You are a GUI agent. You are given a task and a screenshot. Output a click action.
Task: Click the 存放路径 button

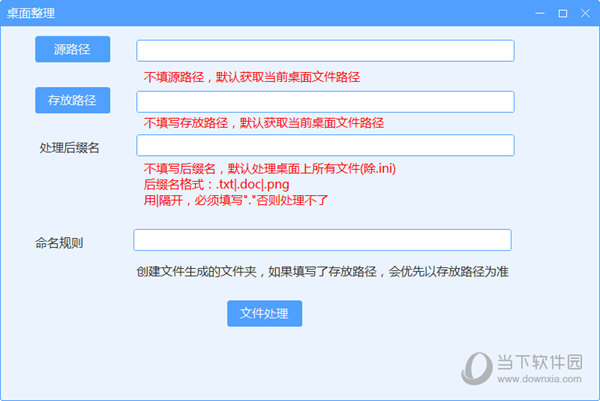73,100
